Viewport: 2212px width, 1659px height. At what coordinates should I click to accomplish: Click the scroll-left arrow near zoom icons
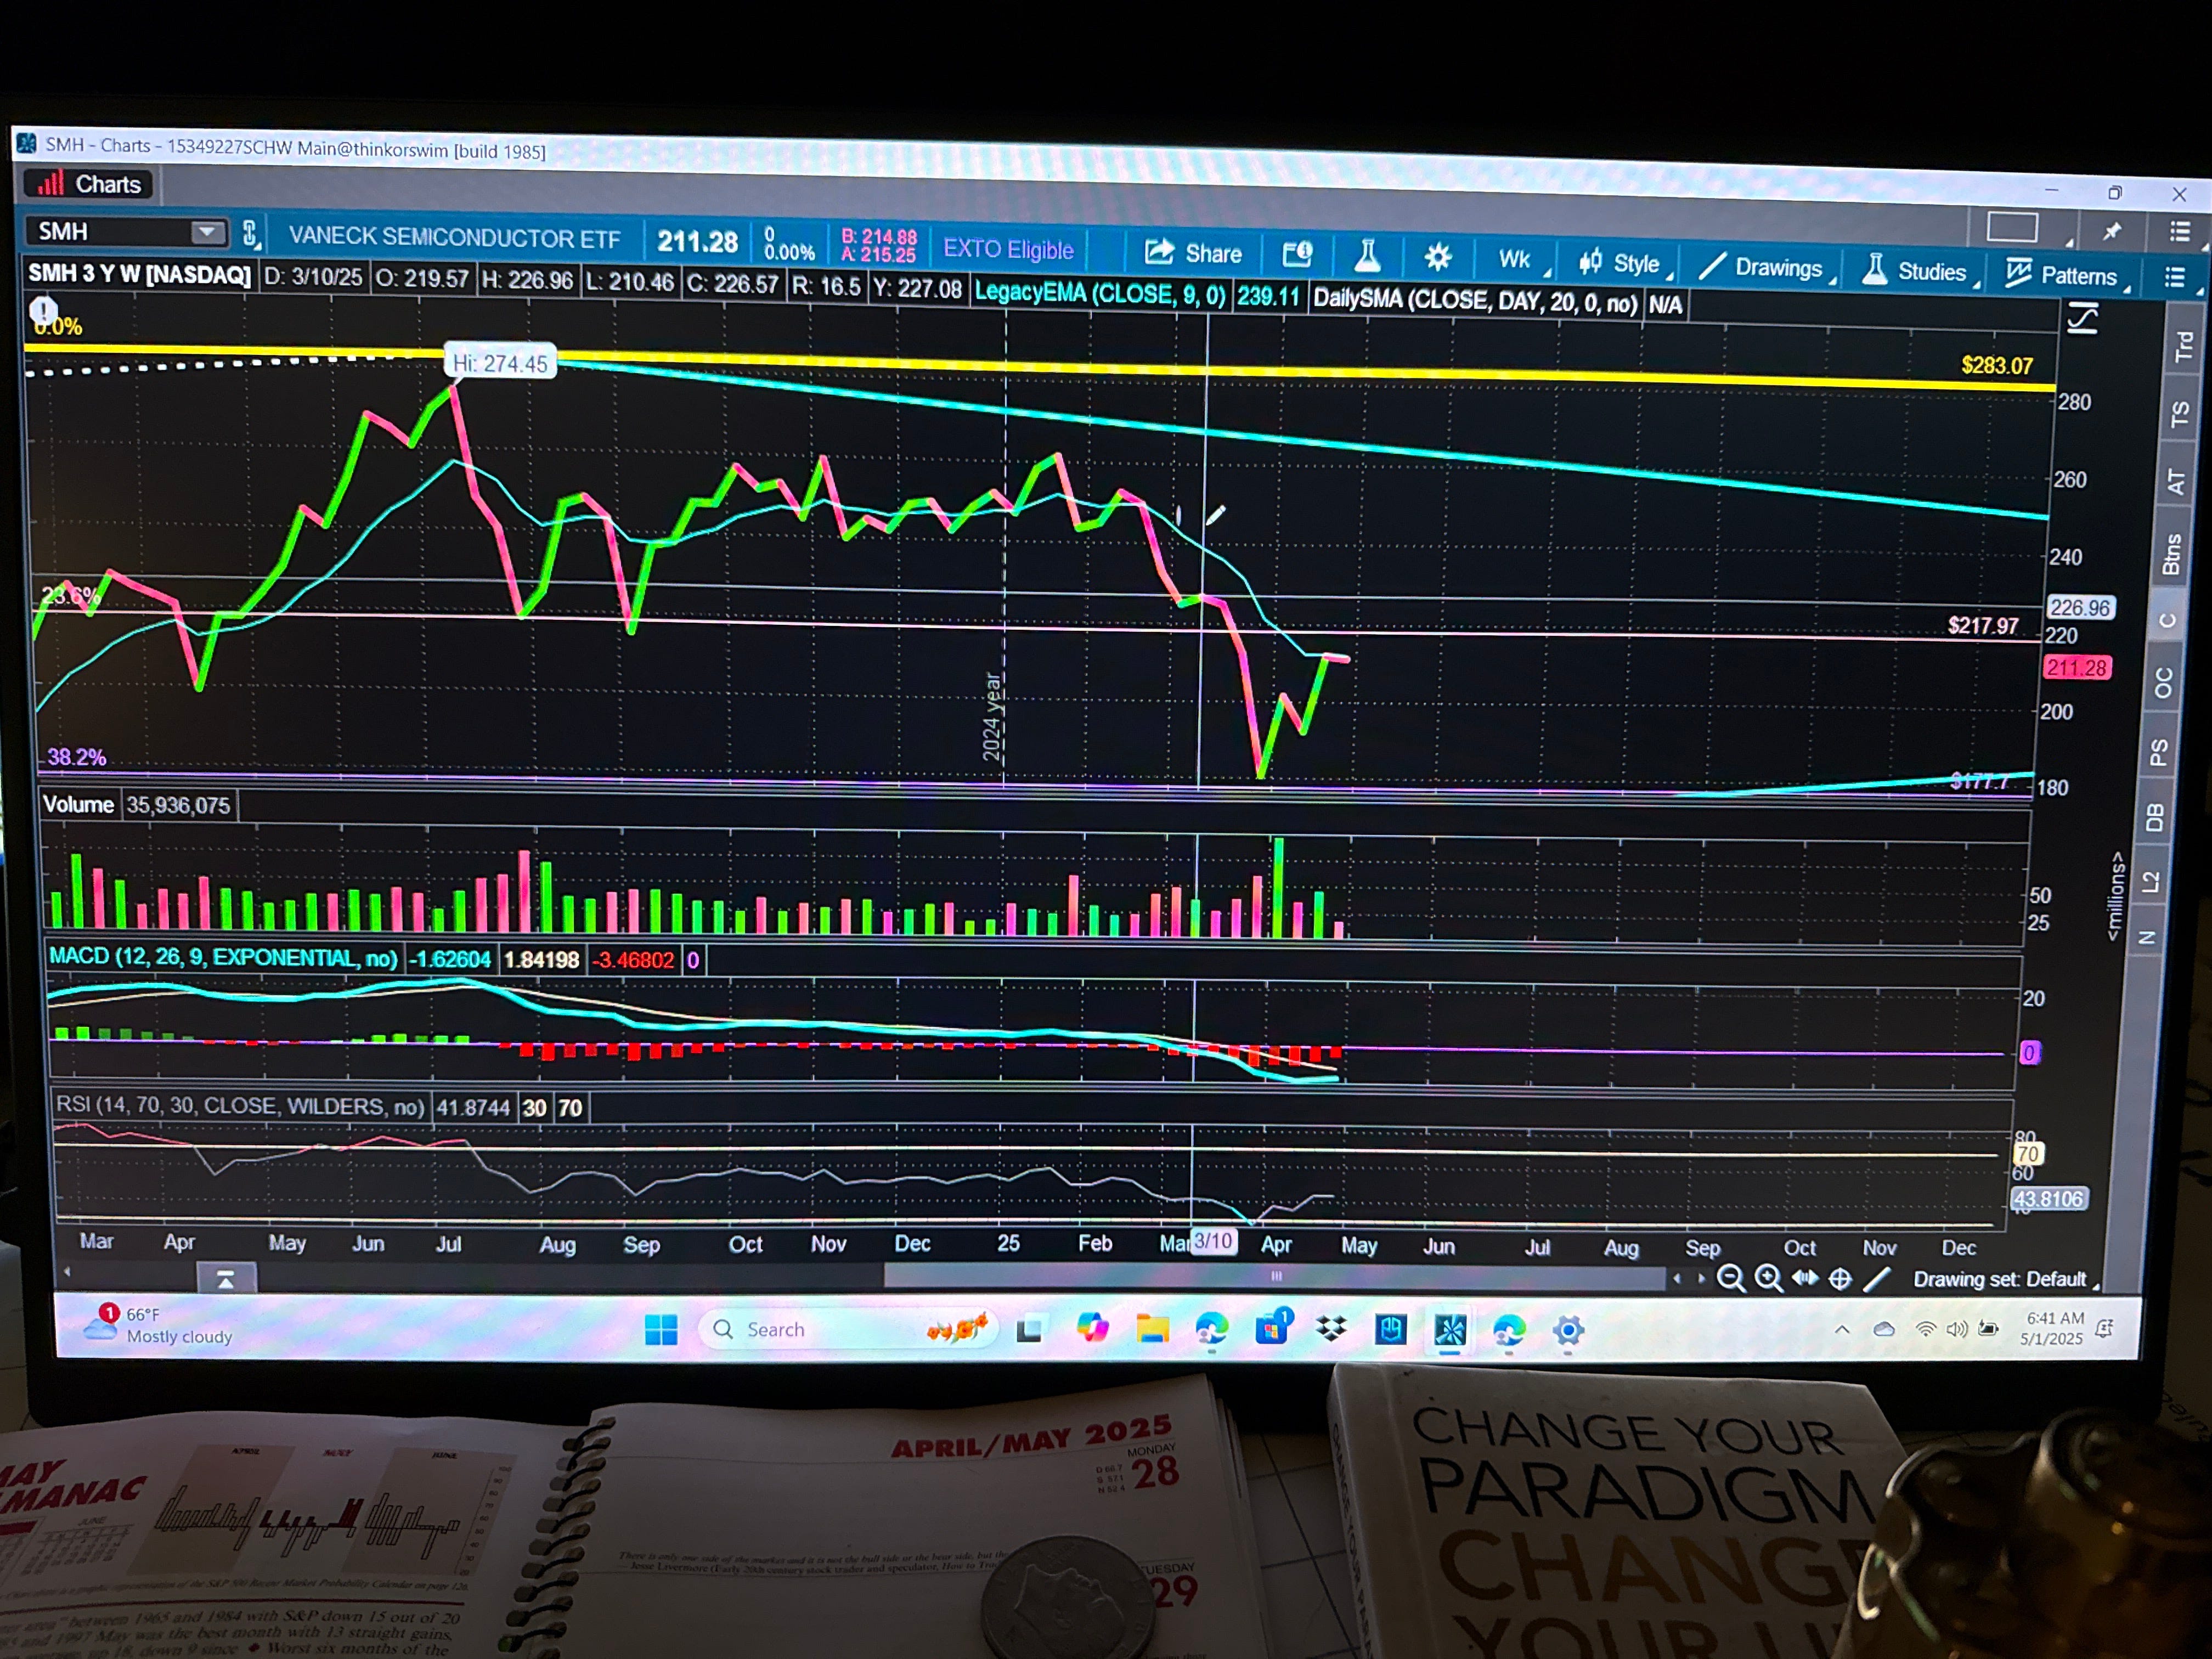(1677, 1278)
